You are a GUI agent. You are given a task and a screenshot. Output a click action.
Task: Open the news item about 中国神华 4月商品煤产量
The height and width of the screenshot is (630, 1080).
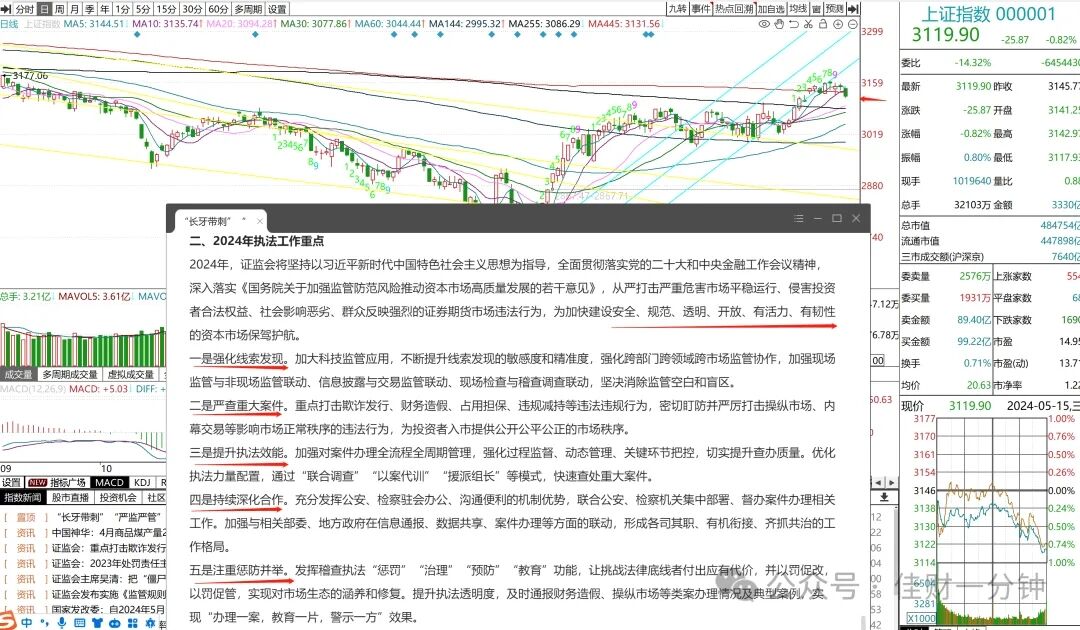point(109,532)
